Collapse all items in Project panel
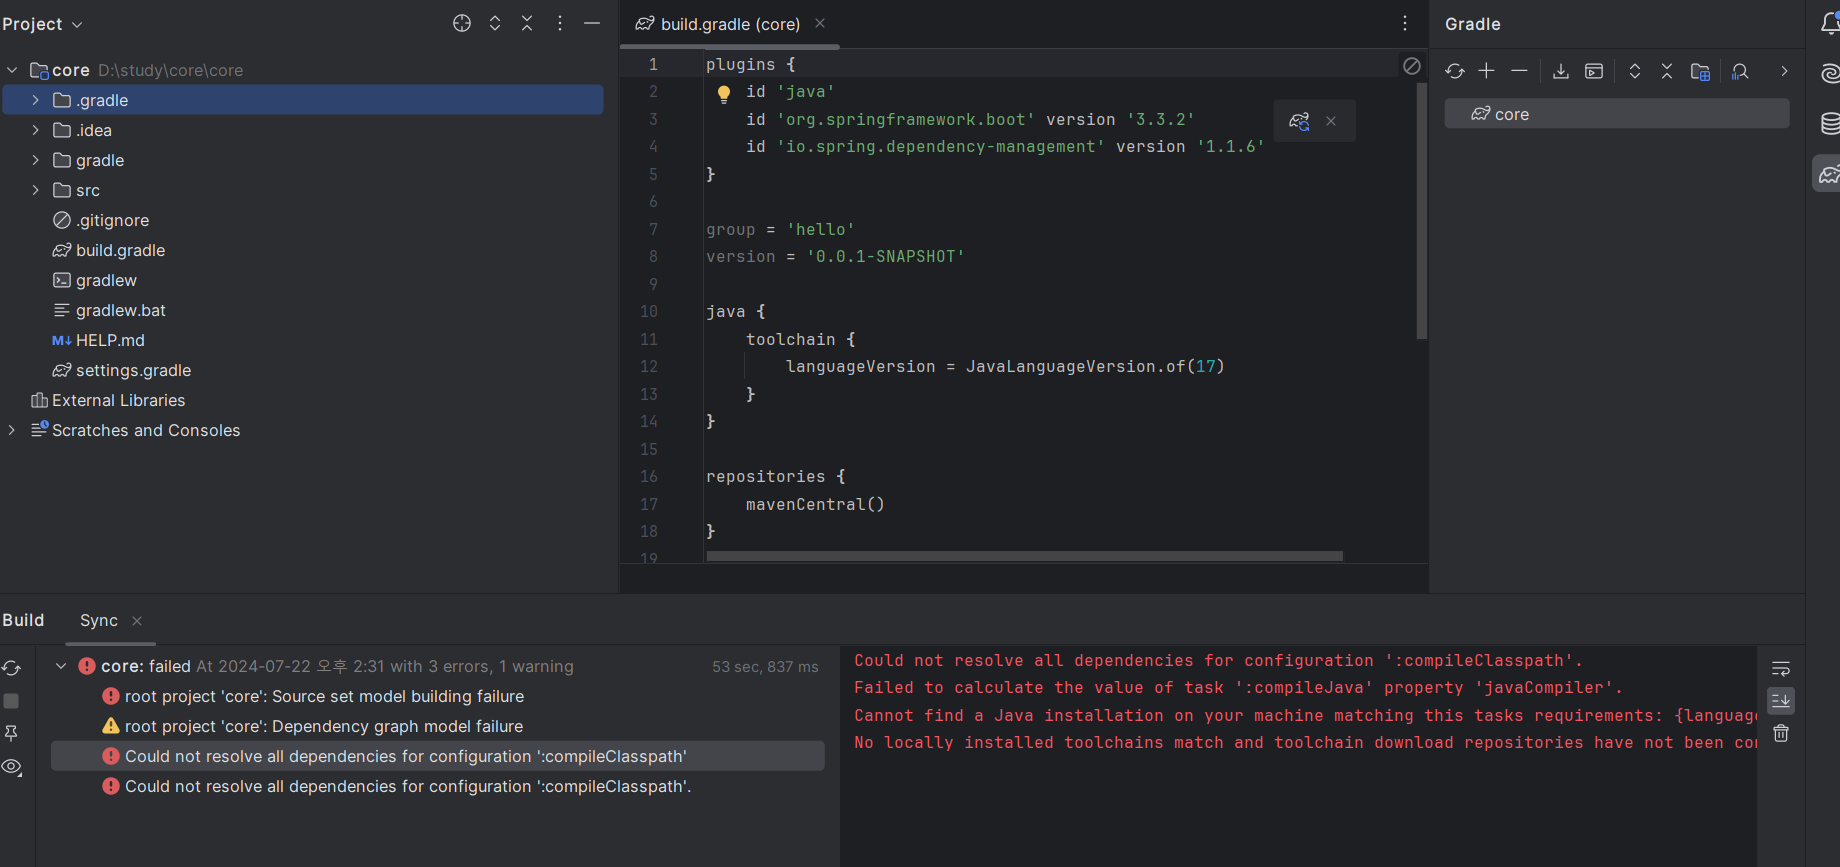Viewport: 1840px width, 867px height. [x=527, y=23]
